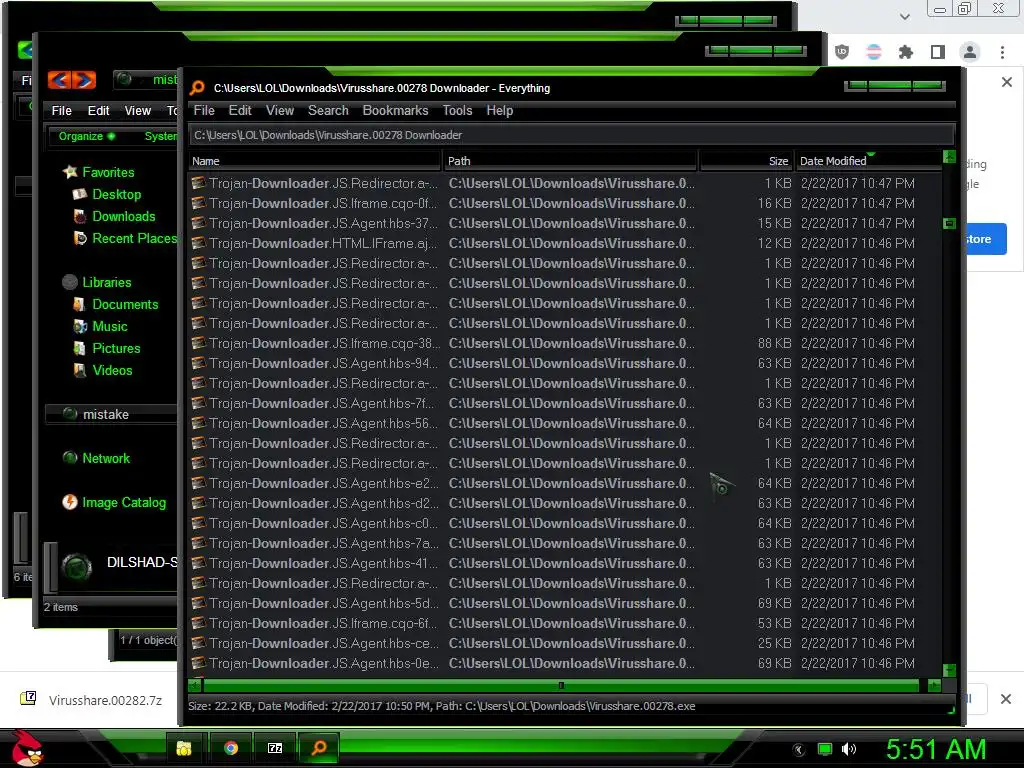Open Downloads in Explorer sidebar
The width and height of the screenshot is (1024, 768).
[x=123, y=216]
